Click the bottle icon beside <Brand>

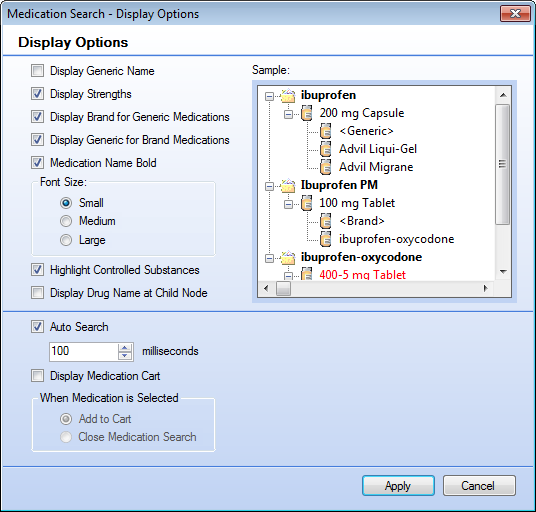(x=325, y=221)
